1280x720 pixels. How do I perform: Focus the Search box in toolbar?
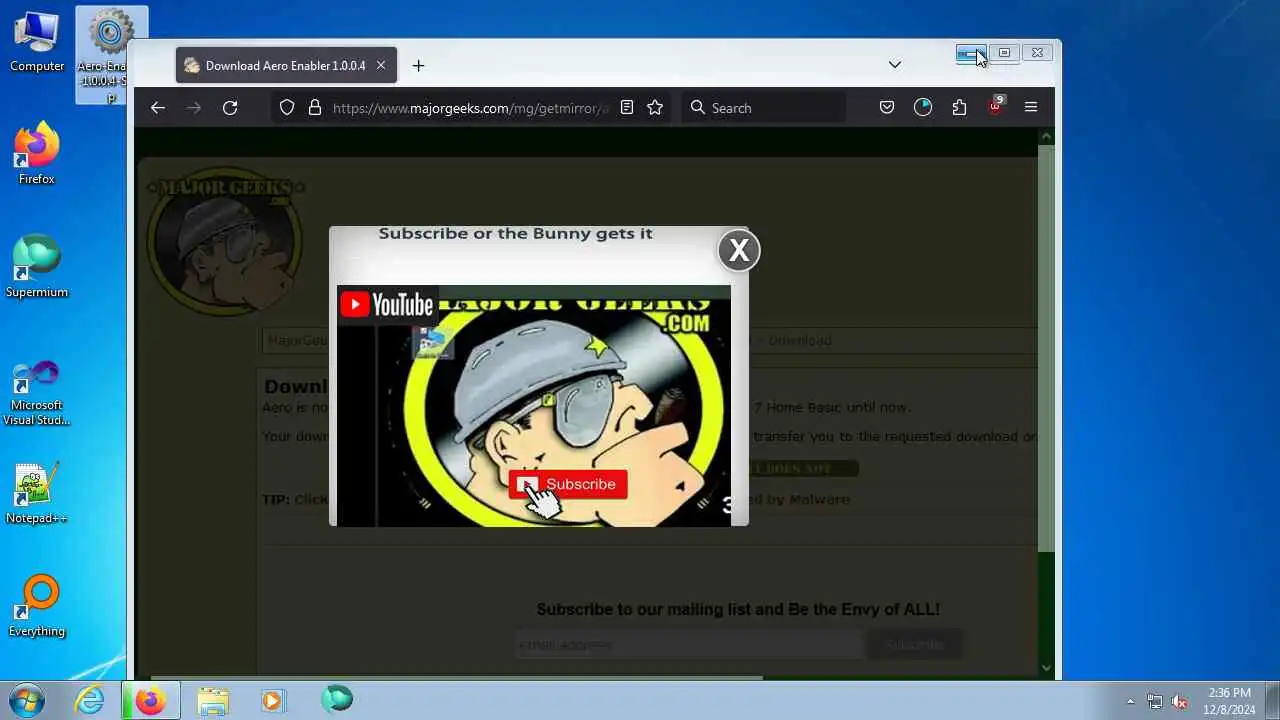(x=765, y=108)
